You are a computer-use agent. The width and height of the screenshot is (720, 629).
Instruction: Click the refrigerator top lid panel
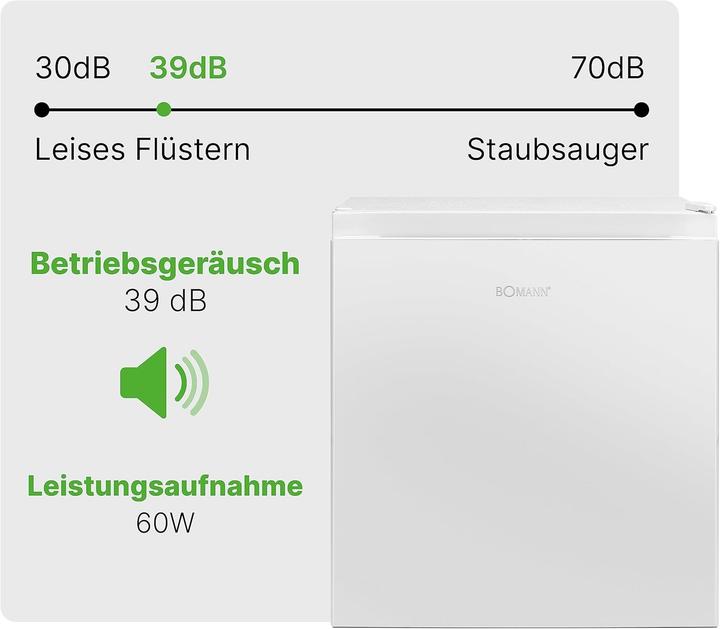click(523, 218)
